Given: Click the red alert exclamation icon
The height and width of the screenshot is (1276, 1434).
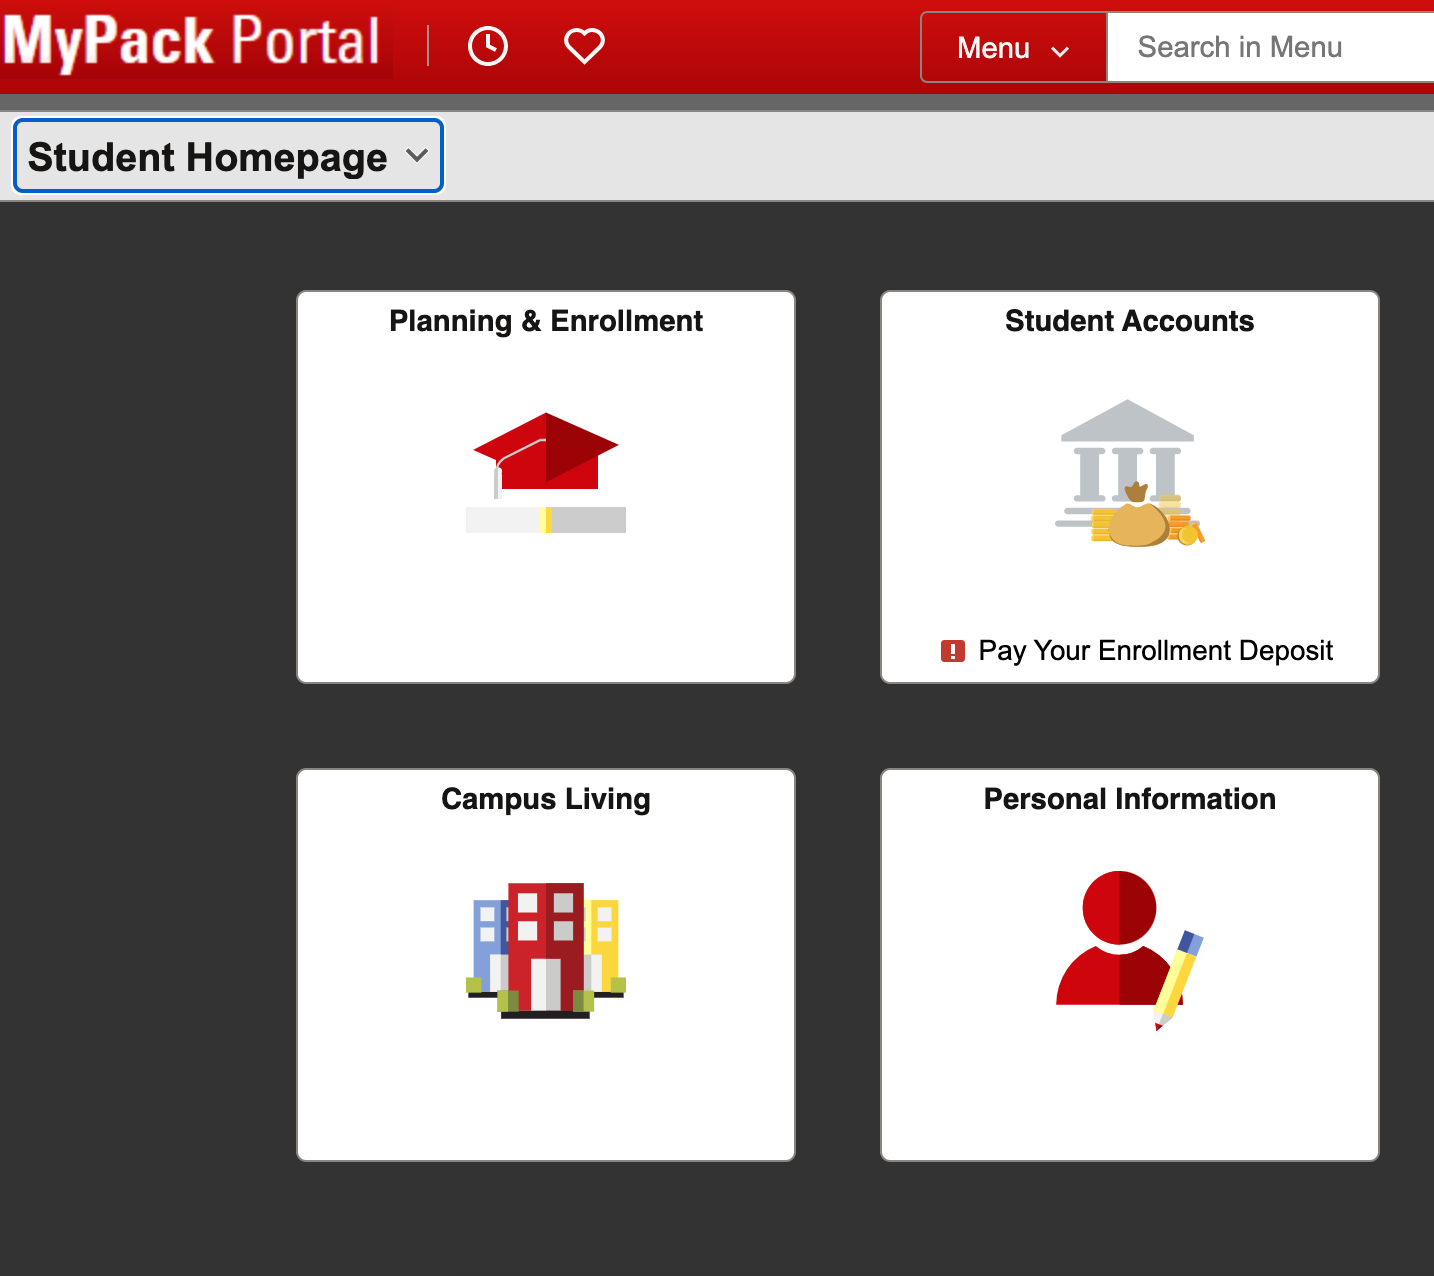Looking at the screenshot, I should click(953, 651).
